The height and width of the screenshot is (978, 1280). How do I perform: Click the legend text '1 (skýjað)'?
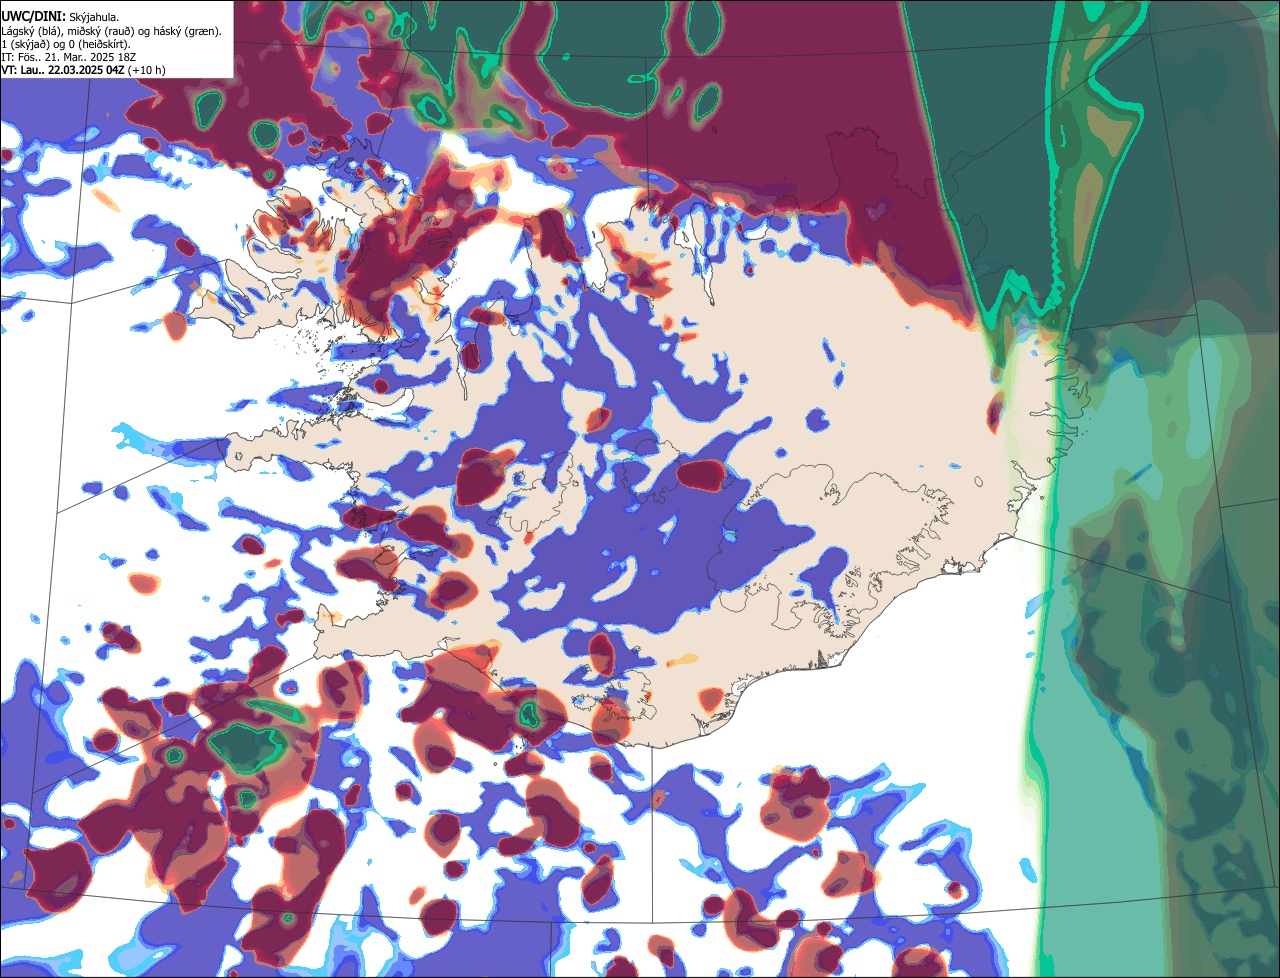(x=25, y=45)
